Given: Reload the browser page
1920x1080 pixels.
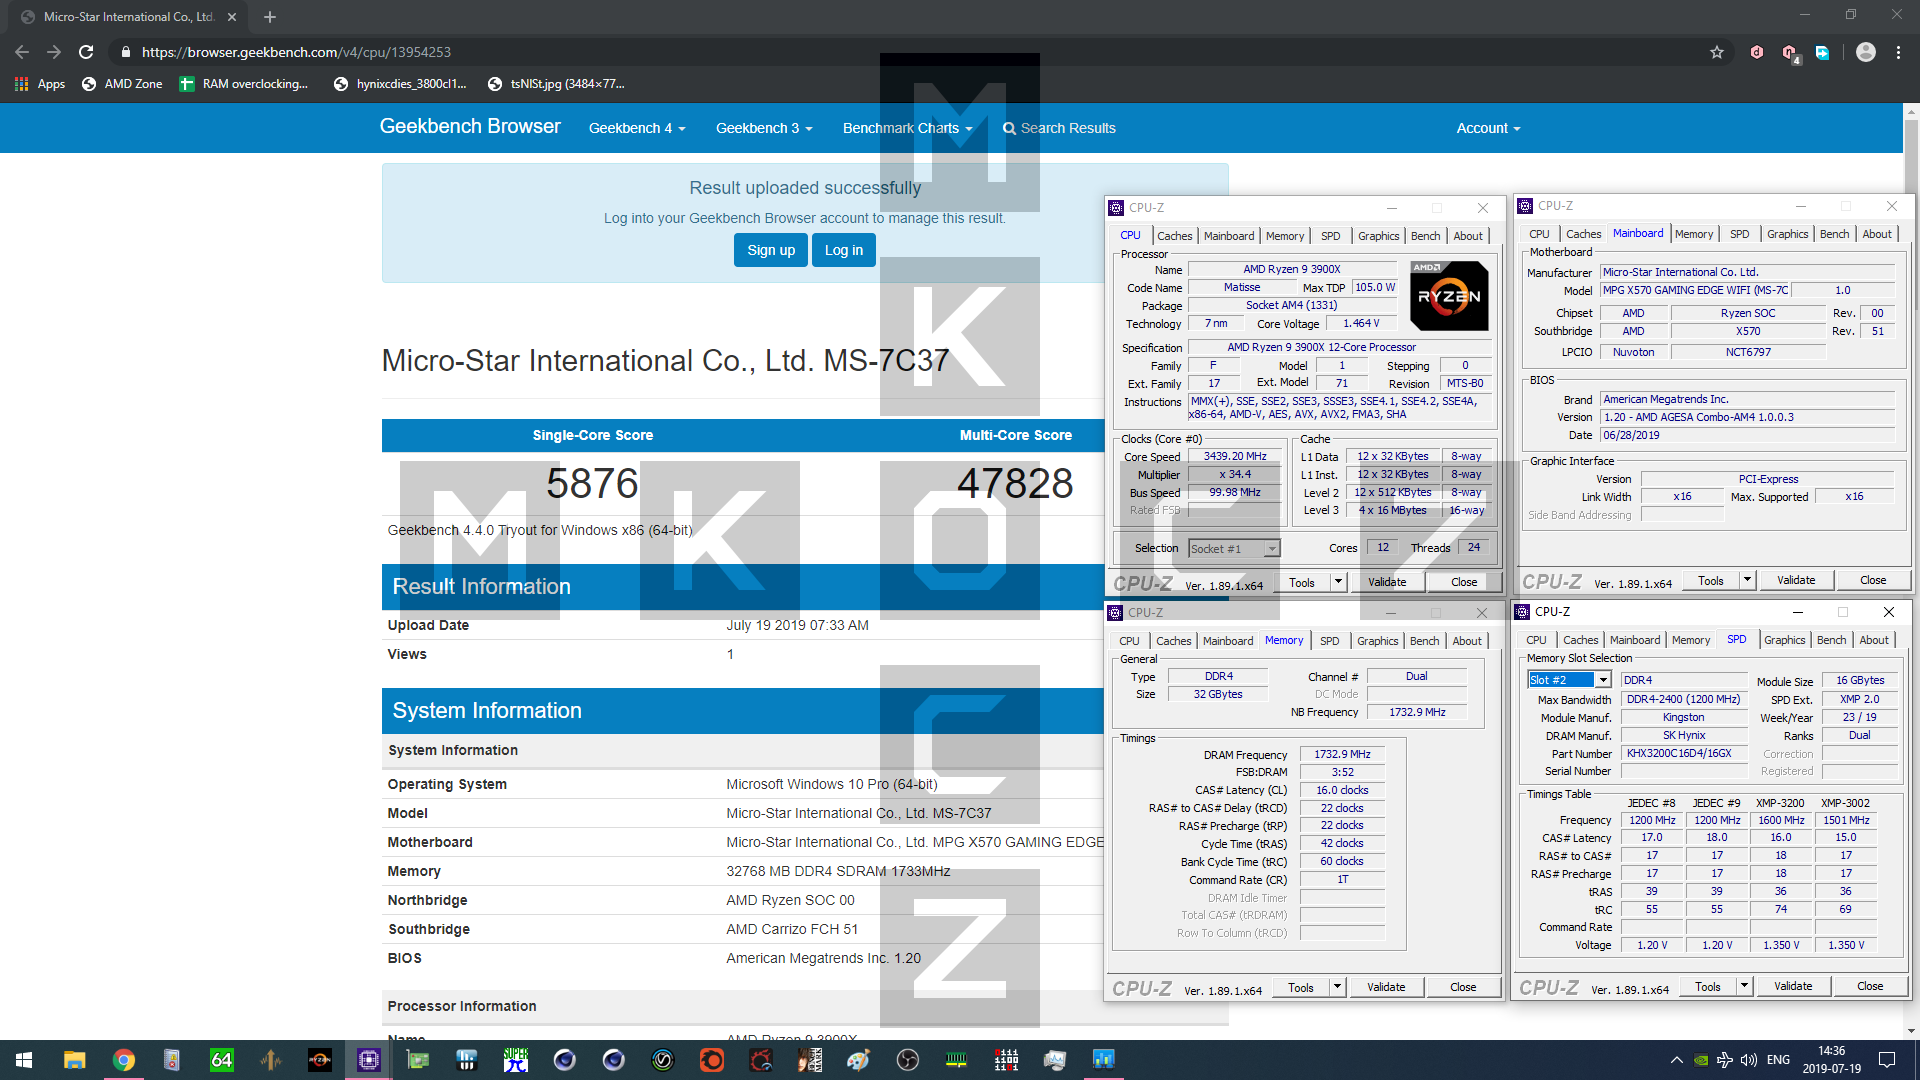Looking at the screenshot, I should pyautogui.click(x=86, y=52).
